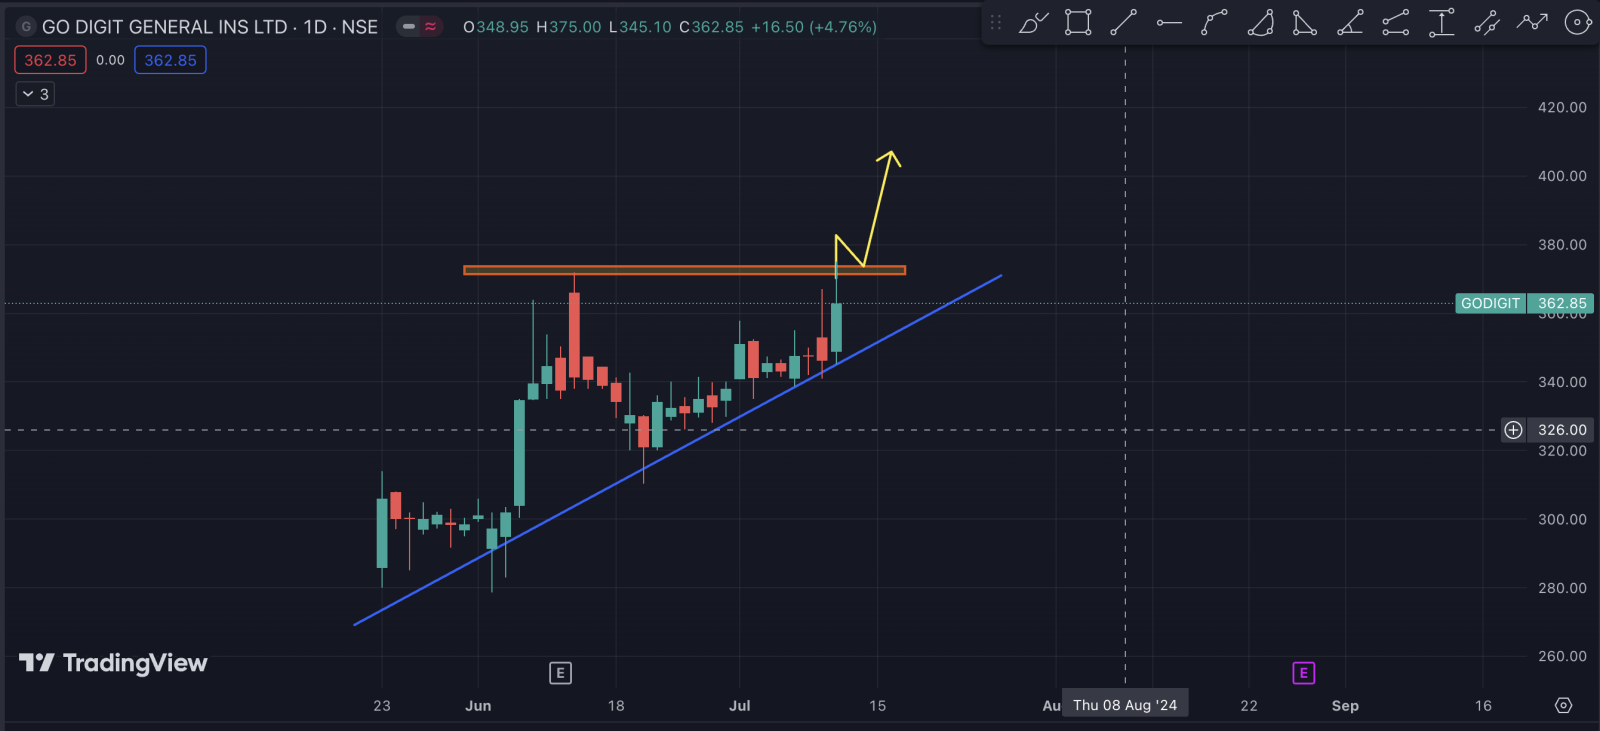The height and width of the screenshot is (731, 1600).
Task: Click the Thu 08 Aug '24 date label
Action: pyautogui.click(x=1125, y=705)
